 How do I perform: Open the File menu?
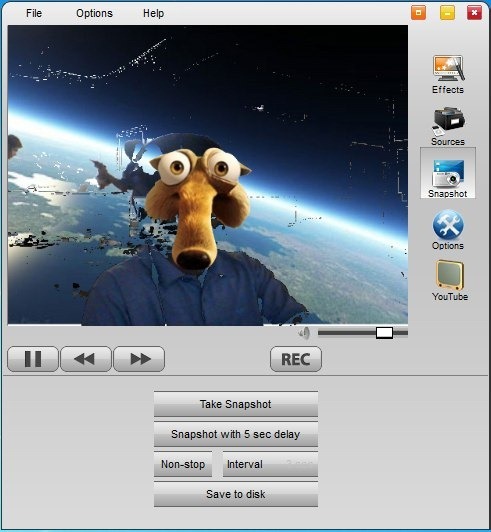[x=34, y=13]
